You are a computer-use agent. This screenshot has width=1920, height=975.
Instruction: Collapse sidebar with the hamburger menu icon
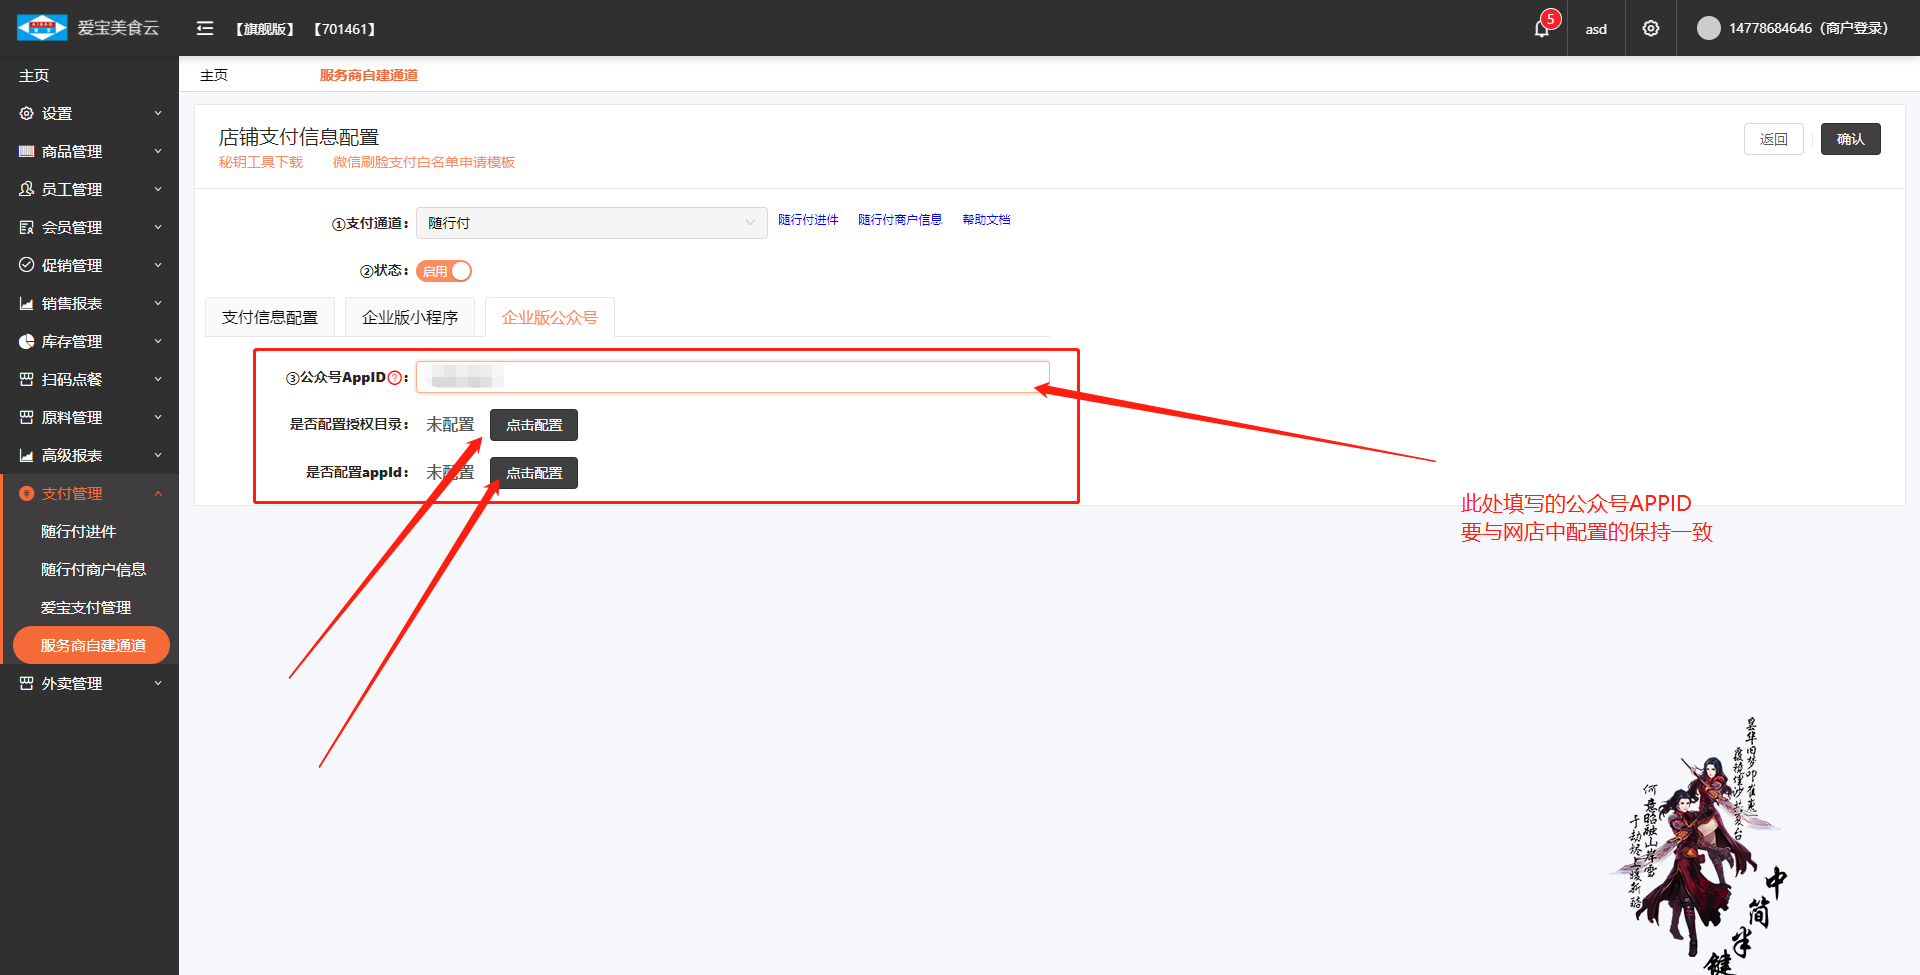point(205,29)
